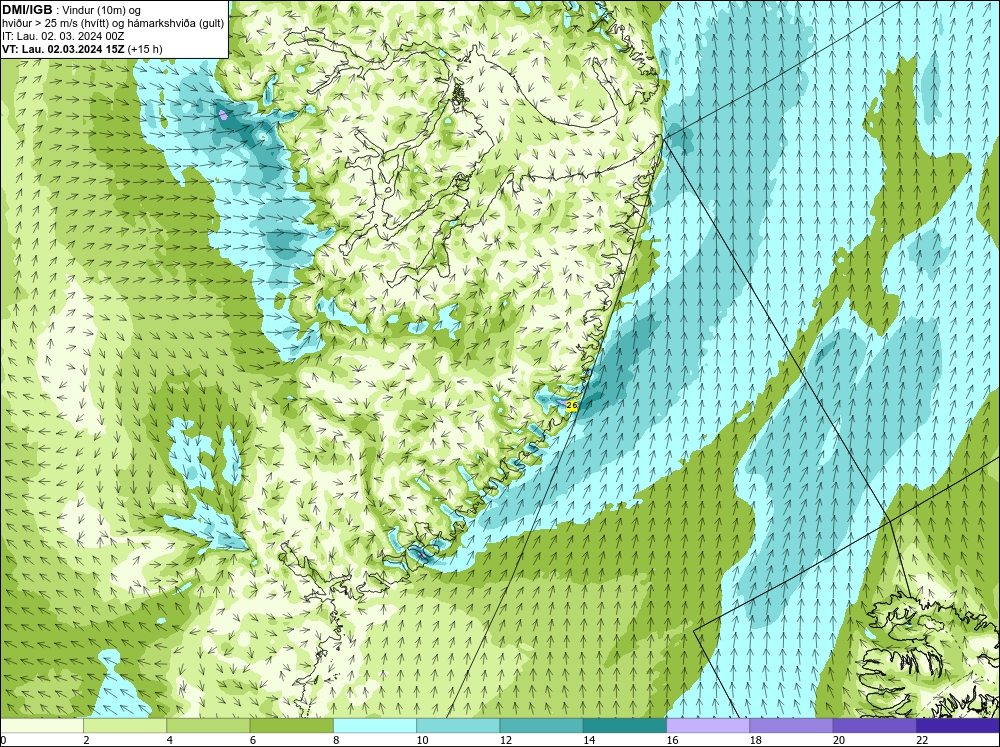Image resolution: width=1000 pixels, height=747 pixels.
Task: Click the legend value 12
Action: pos(506,740)
